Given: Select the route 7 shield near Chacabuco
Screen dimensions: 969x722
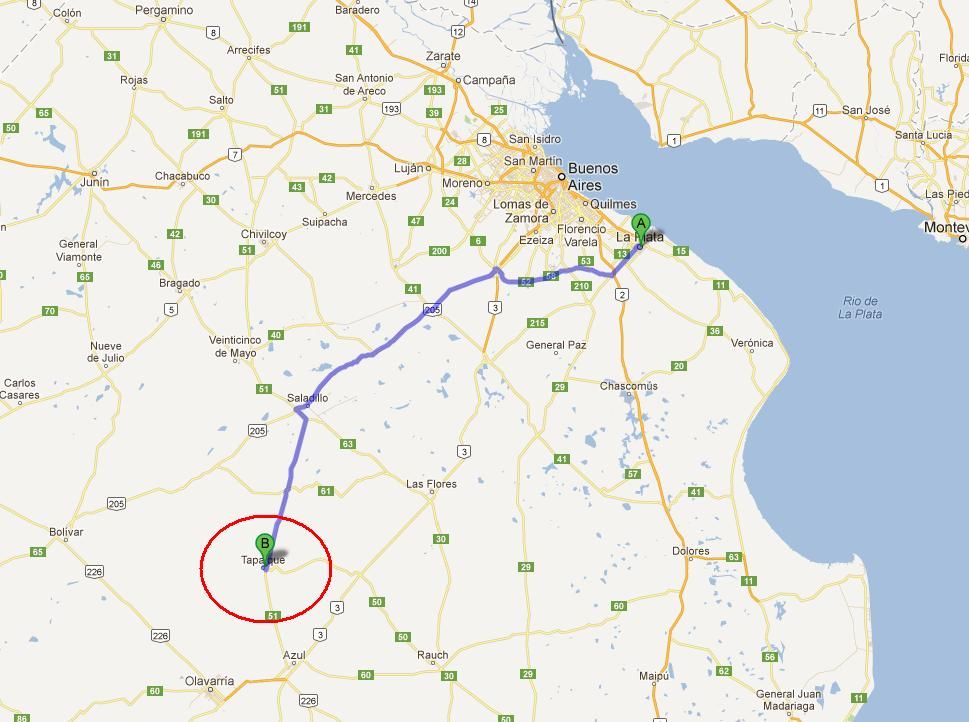Looking at the screenshot, I should click(234, 155).
